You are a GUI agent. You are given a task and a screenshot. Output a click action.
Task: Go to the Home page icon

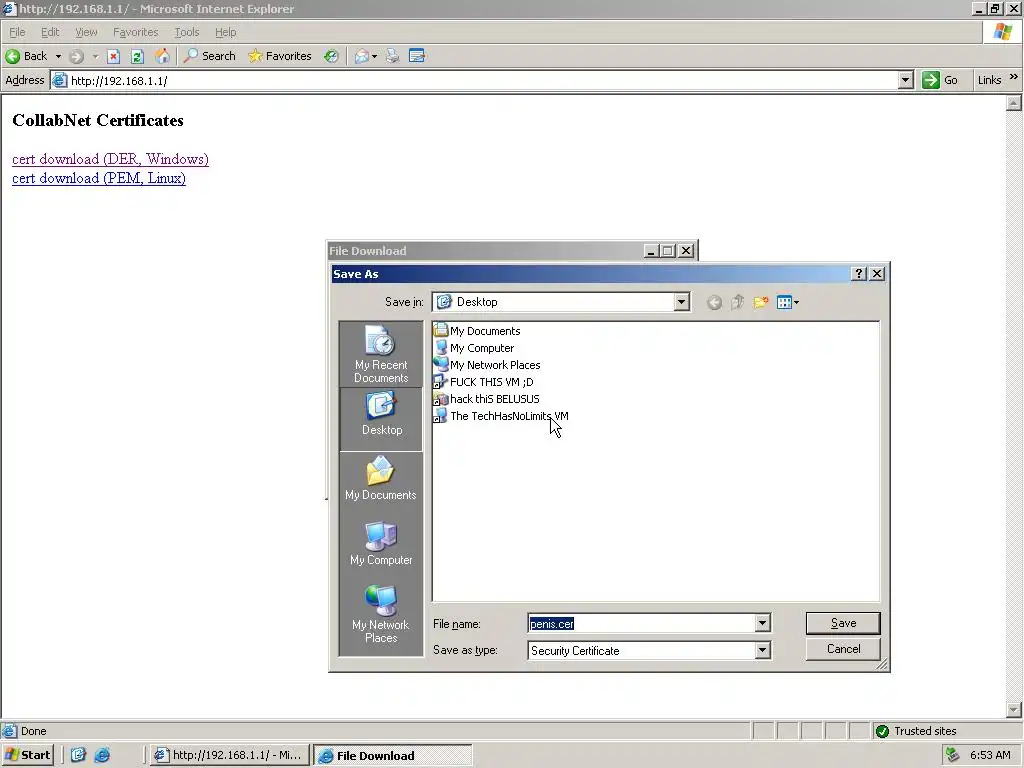[x=162, y=56]
